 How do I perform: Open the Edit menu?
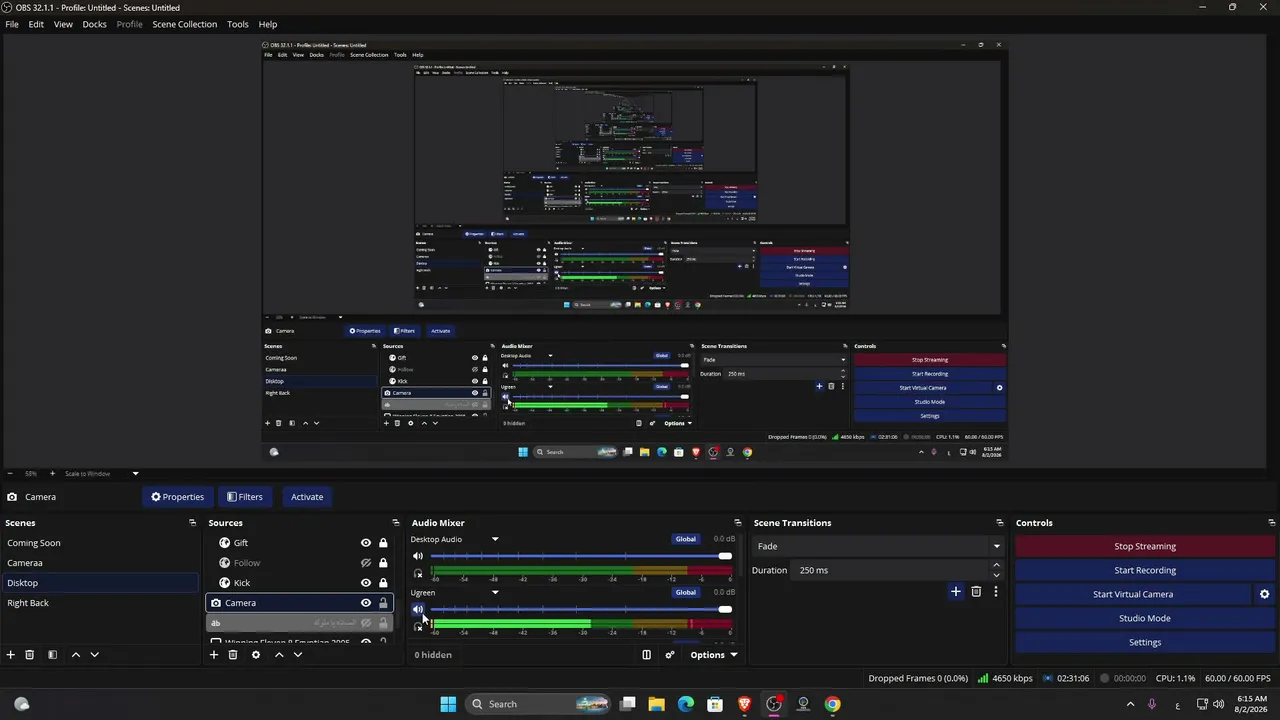pos(36,24)
